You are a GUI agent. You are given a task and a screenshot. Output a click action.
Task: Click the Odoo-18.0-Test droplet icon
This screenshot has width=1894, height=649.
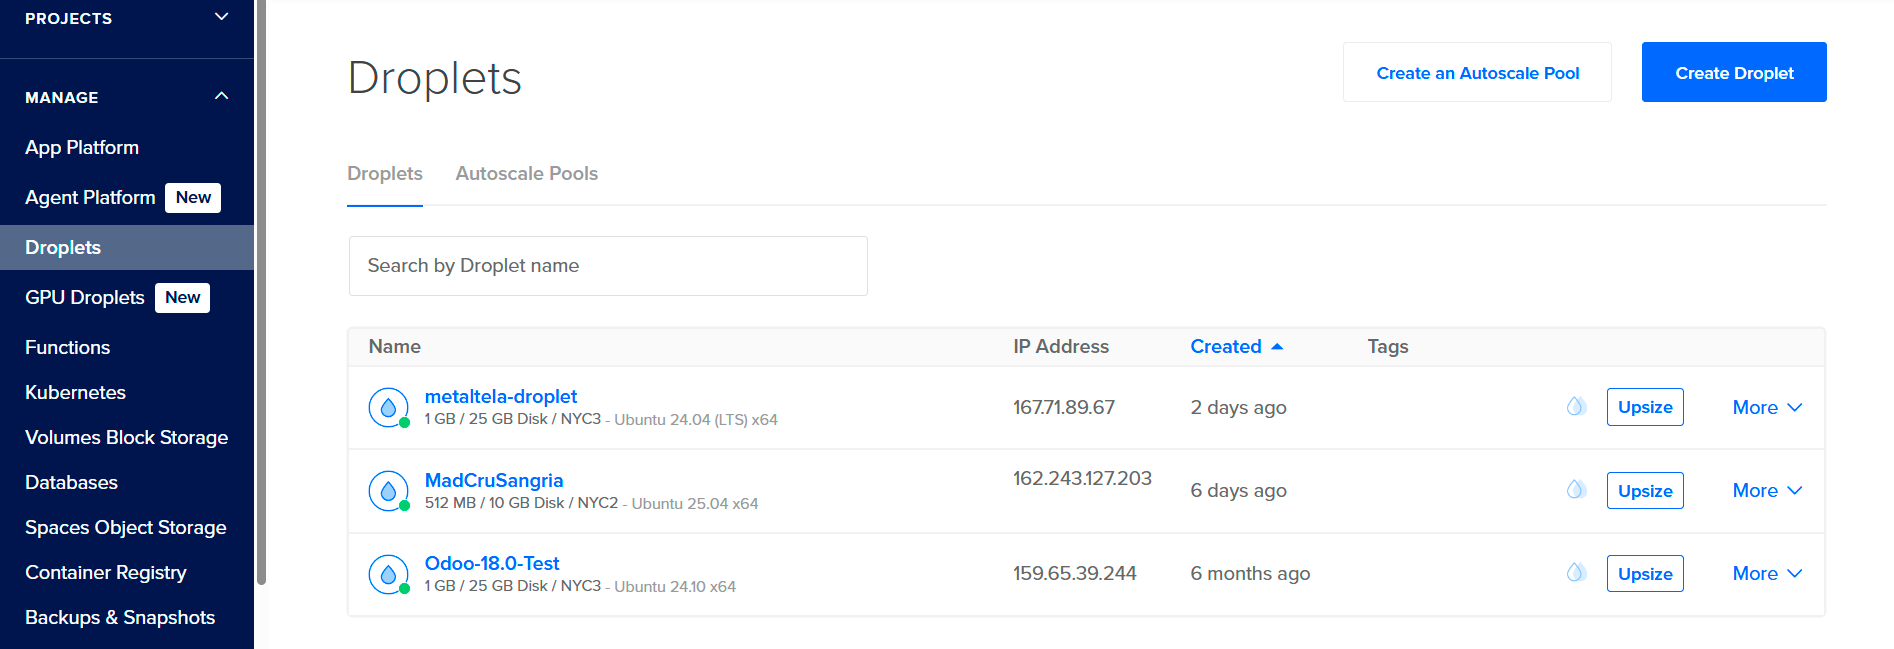pyautogui.click(x=388, y=574)
